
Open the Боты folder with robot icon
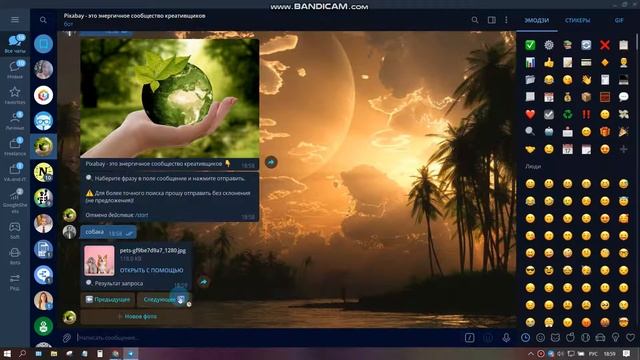coord(15,256)
